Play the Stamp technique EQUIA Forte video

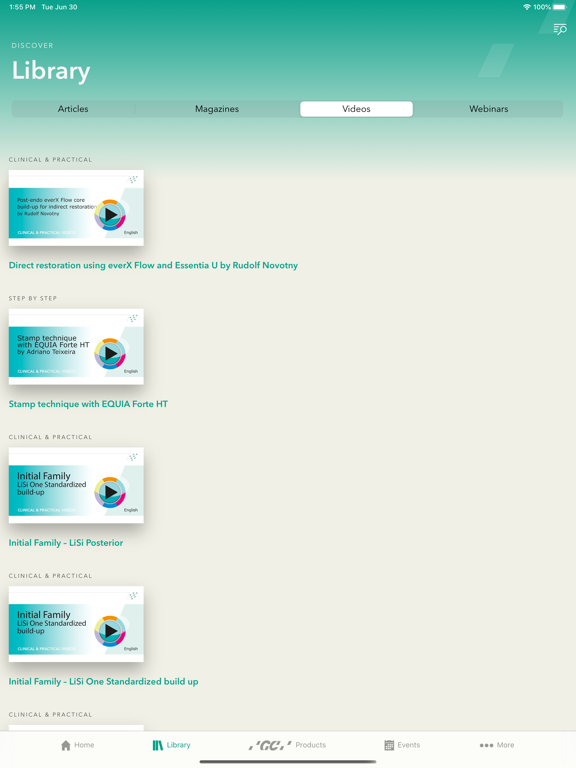click(111, 353)
